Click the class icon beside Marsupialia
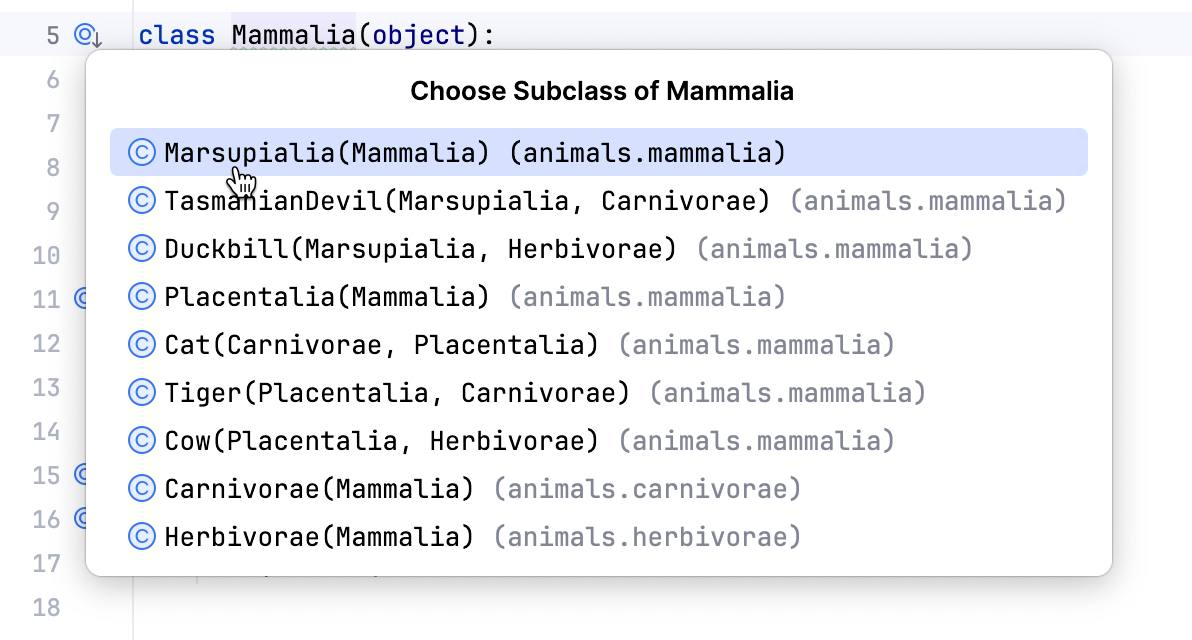 [x=142, y=153]
